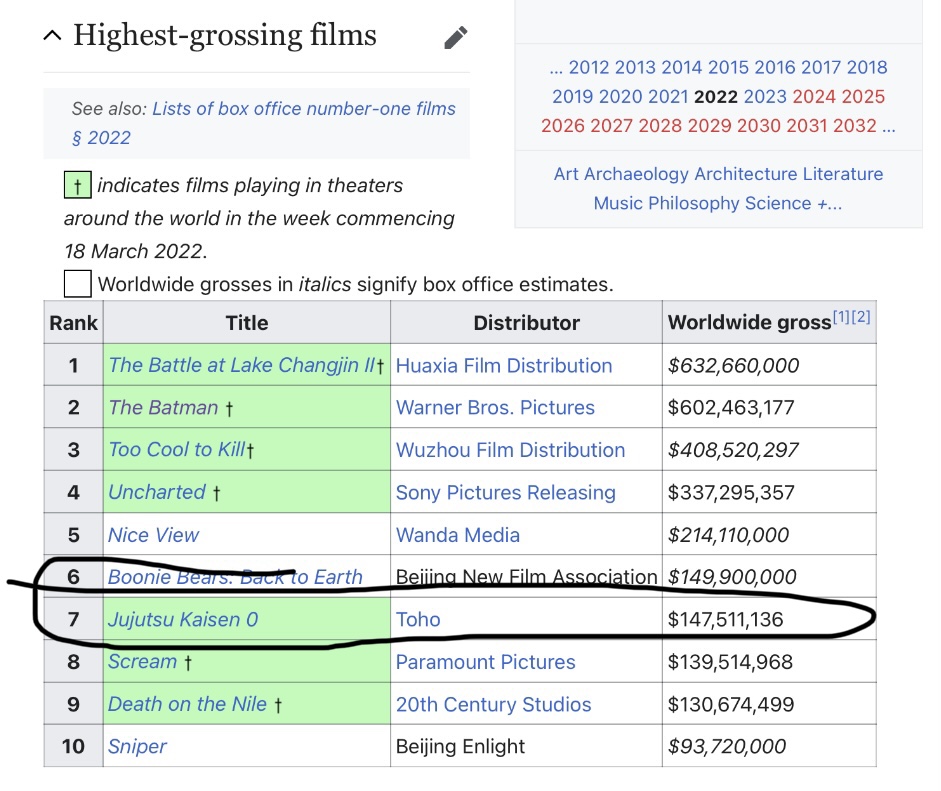Viewport: 941px width, 791px height.
Task: Open the year 2019 link
Action: pyautogui.click(x=573, y=96)
